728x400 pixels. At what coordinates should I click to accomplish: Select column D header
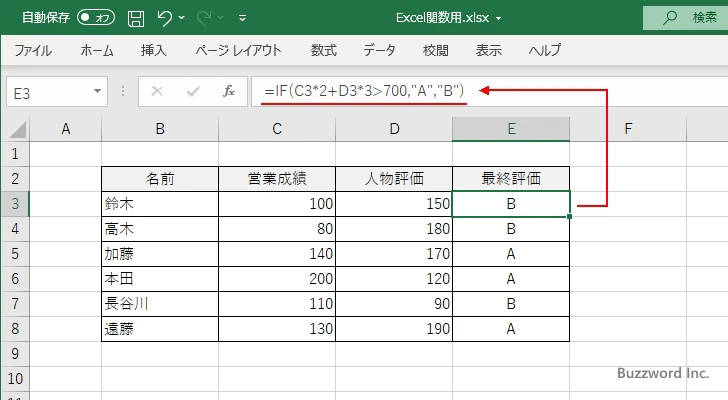(394, 129)
